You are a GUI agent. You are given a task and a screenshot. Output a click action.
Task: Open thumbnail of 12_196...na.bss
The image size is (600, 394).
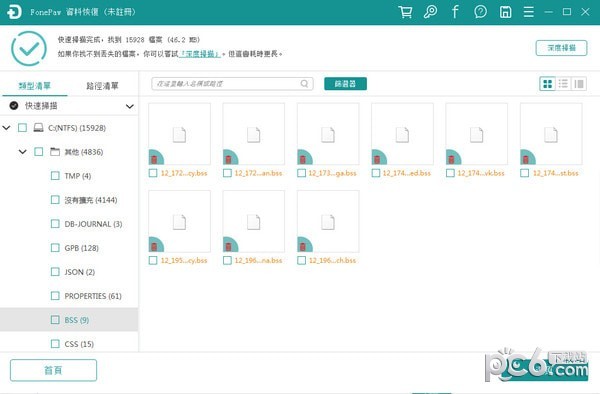coord(254,221)
